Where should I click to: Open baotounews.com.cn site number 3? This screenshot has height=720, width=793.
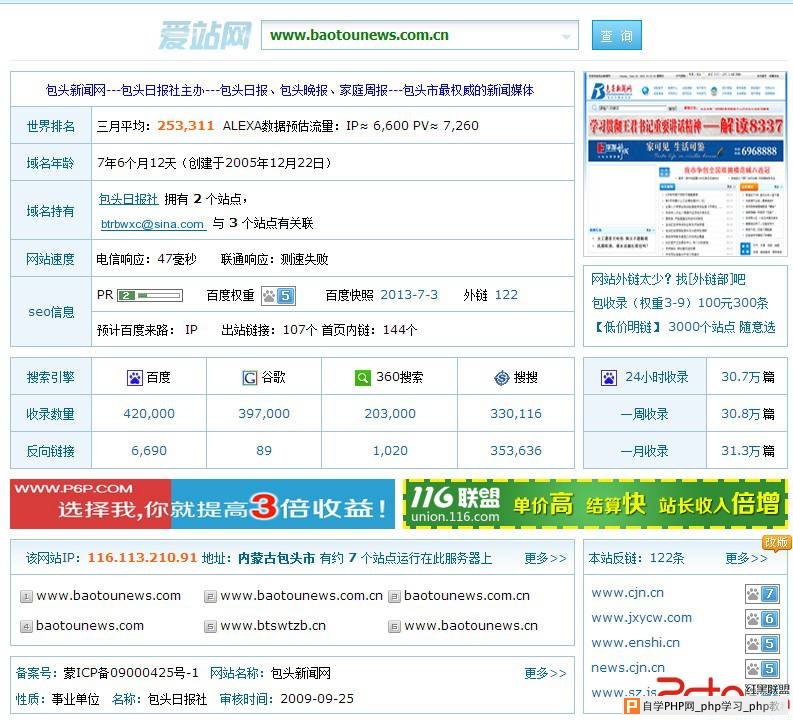[x=467, y=596]
